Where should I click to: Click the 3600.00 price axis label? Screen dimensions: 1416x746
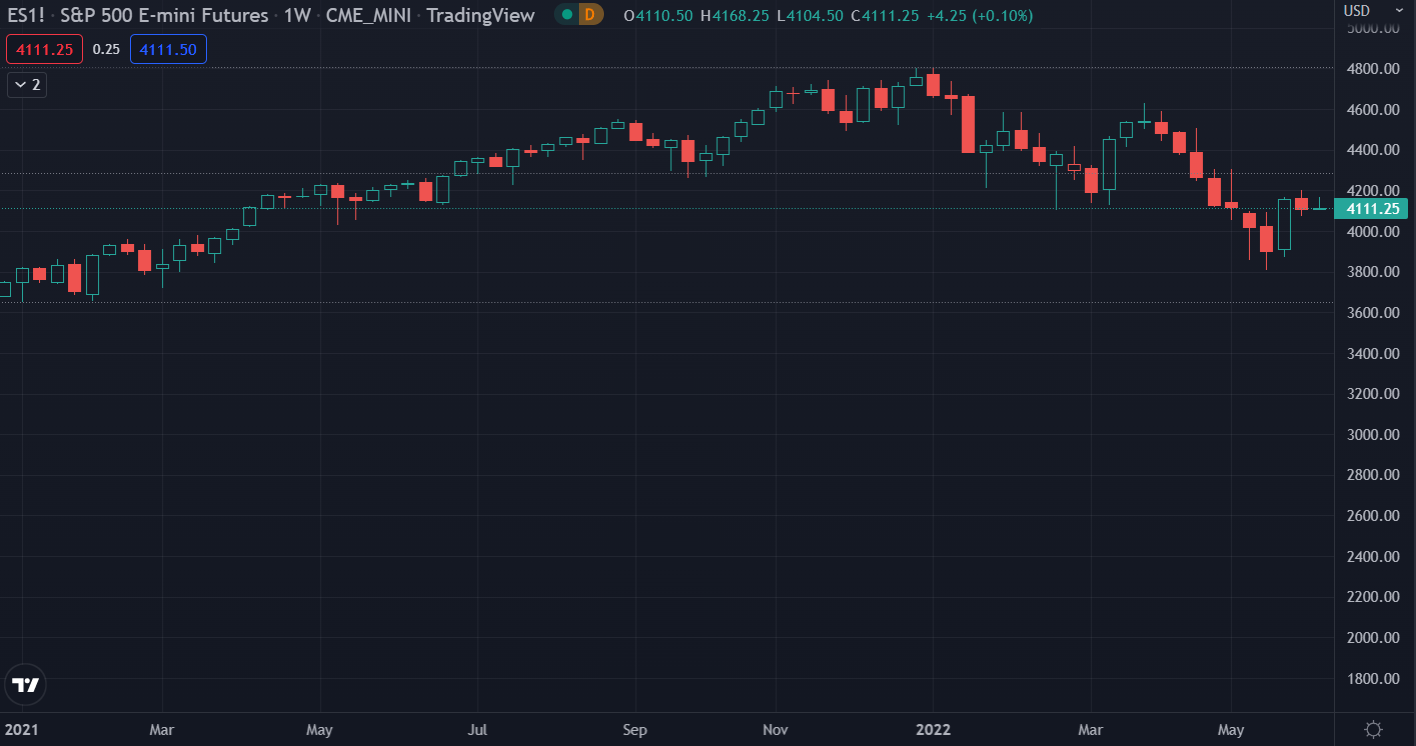pos(1373,313)
